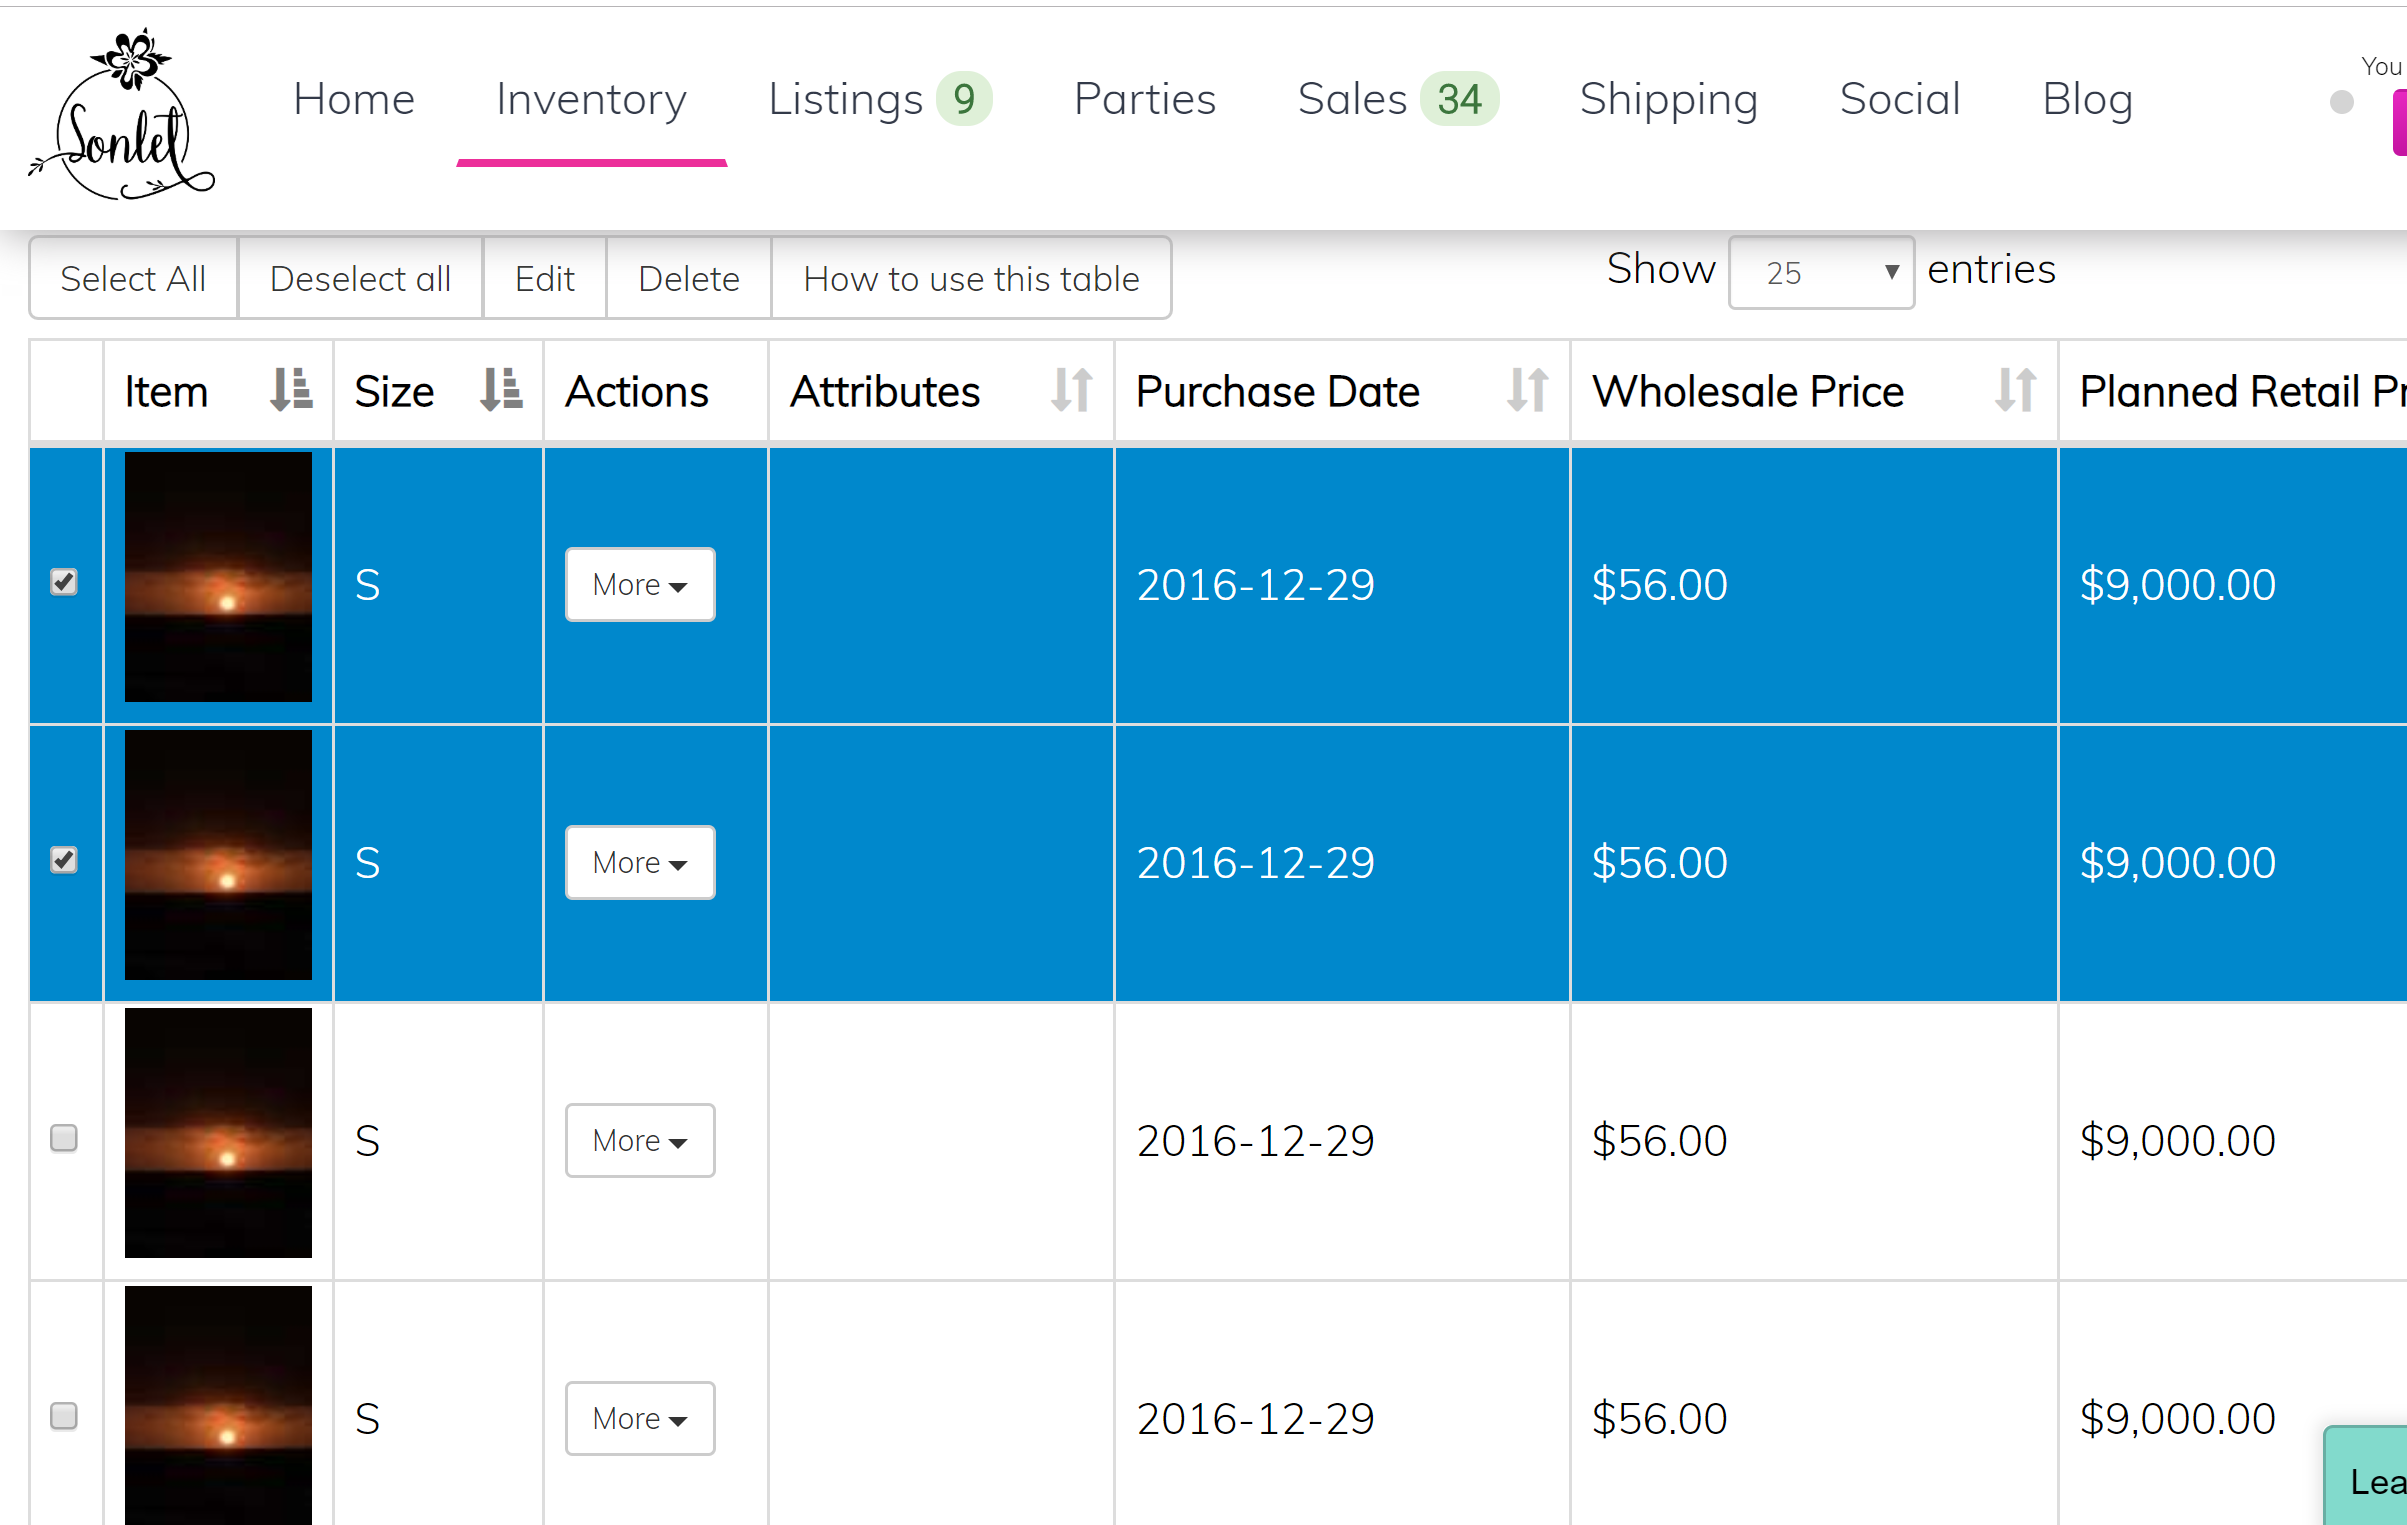
Task: Uncheck the second row checkbox
Action: (64, 860)
